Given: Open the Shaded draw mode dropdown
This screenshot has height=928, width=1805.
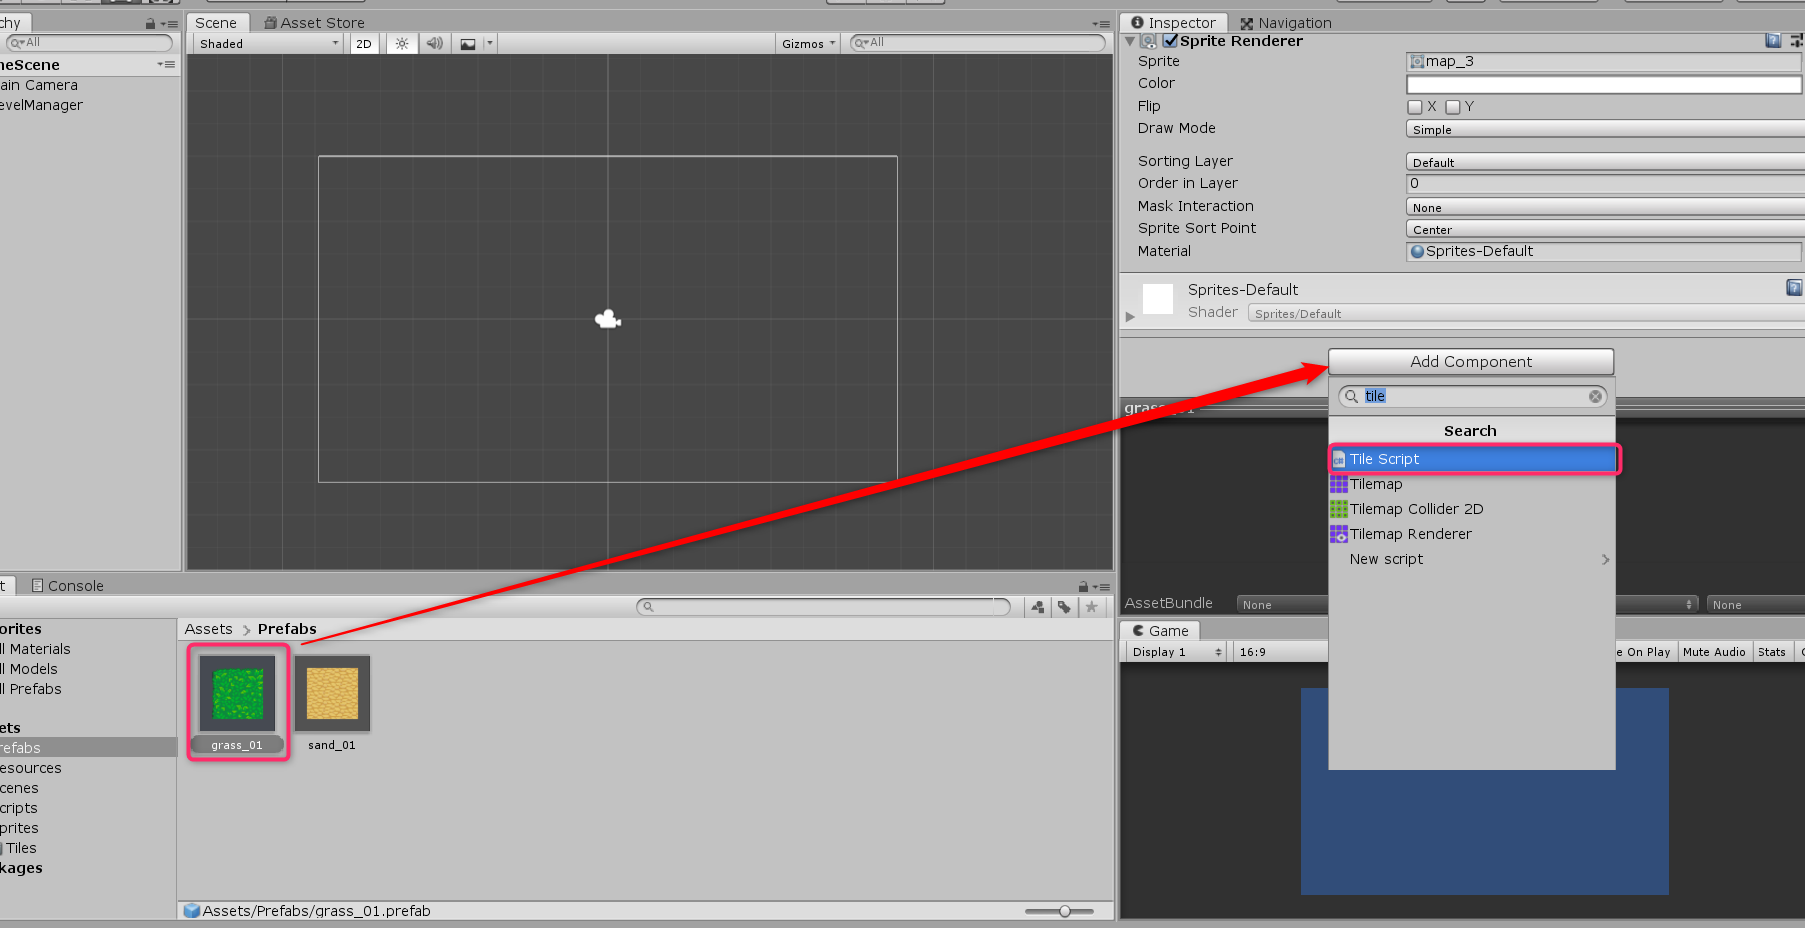Looking at the screenshot, I should tap(265, 43).
